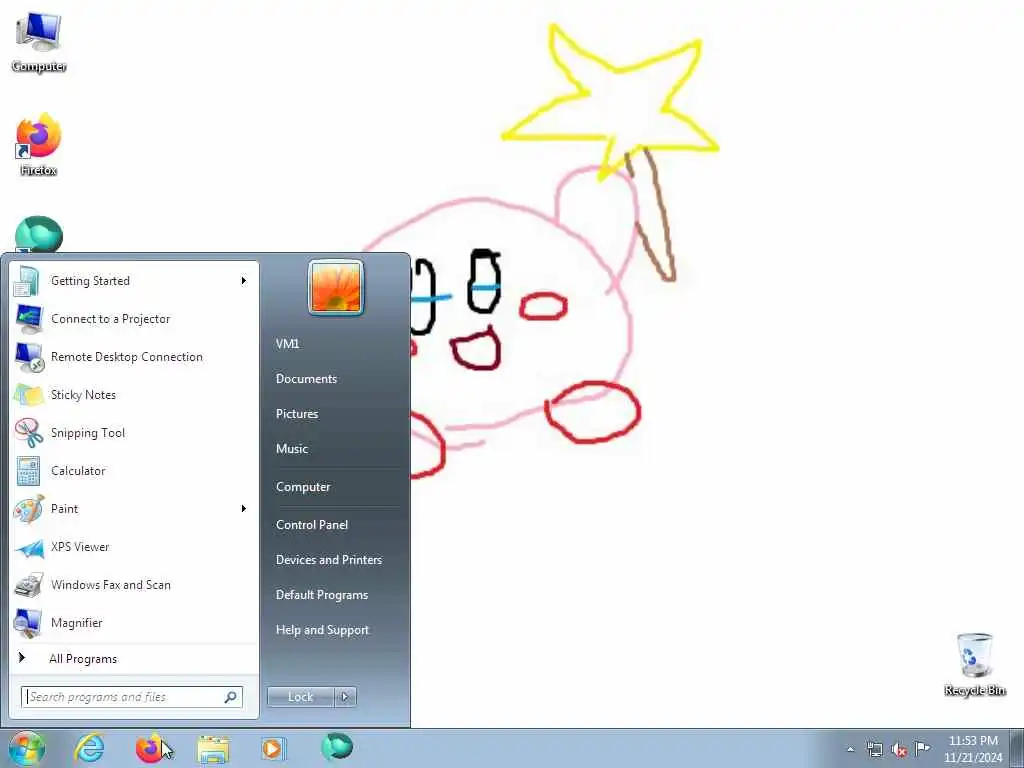Open Help and Support

click(322, 630)
